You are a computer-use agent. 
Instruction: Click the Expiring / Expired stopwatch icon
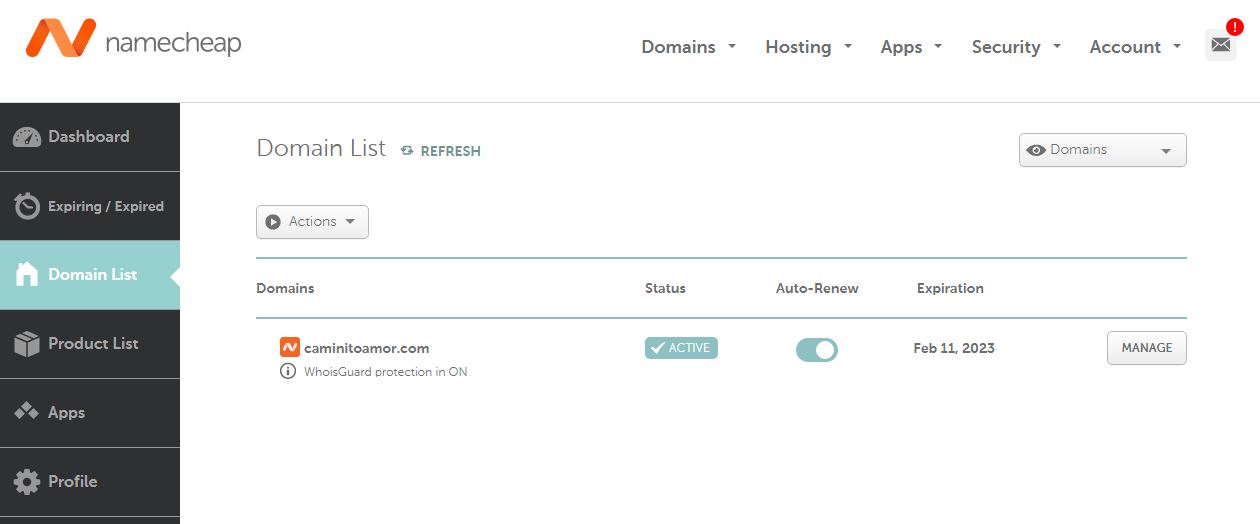tap(27, 206)
